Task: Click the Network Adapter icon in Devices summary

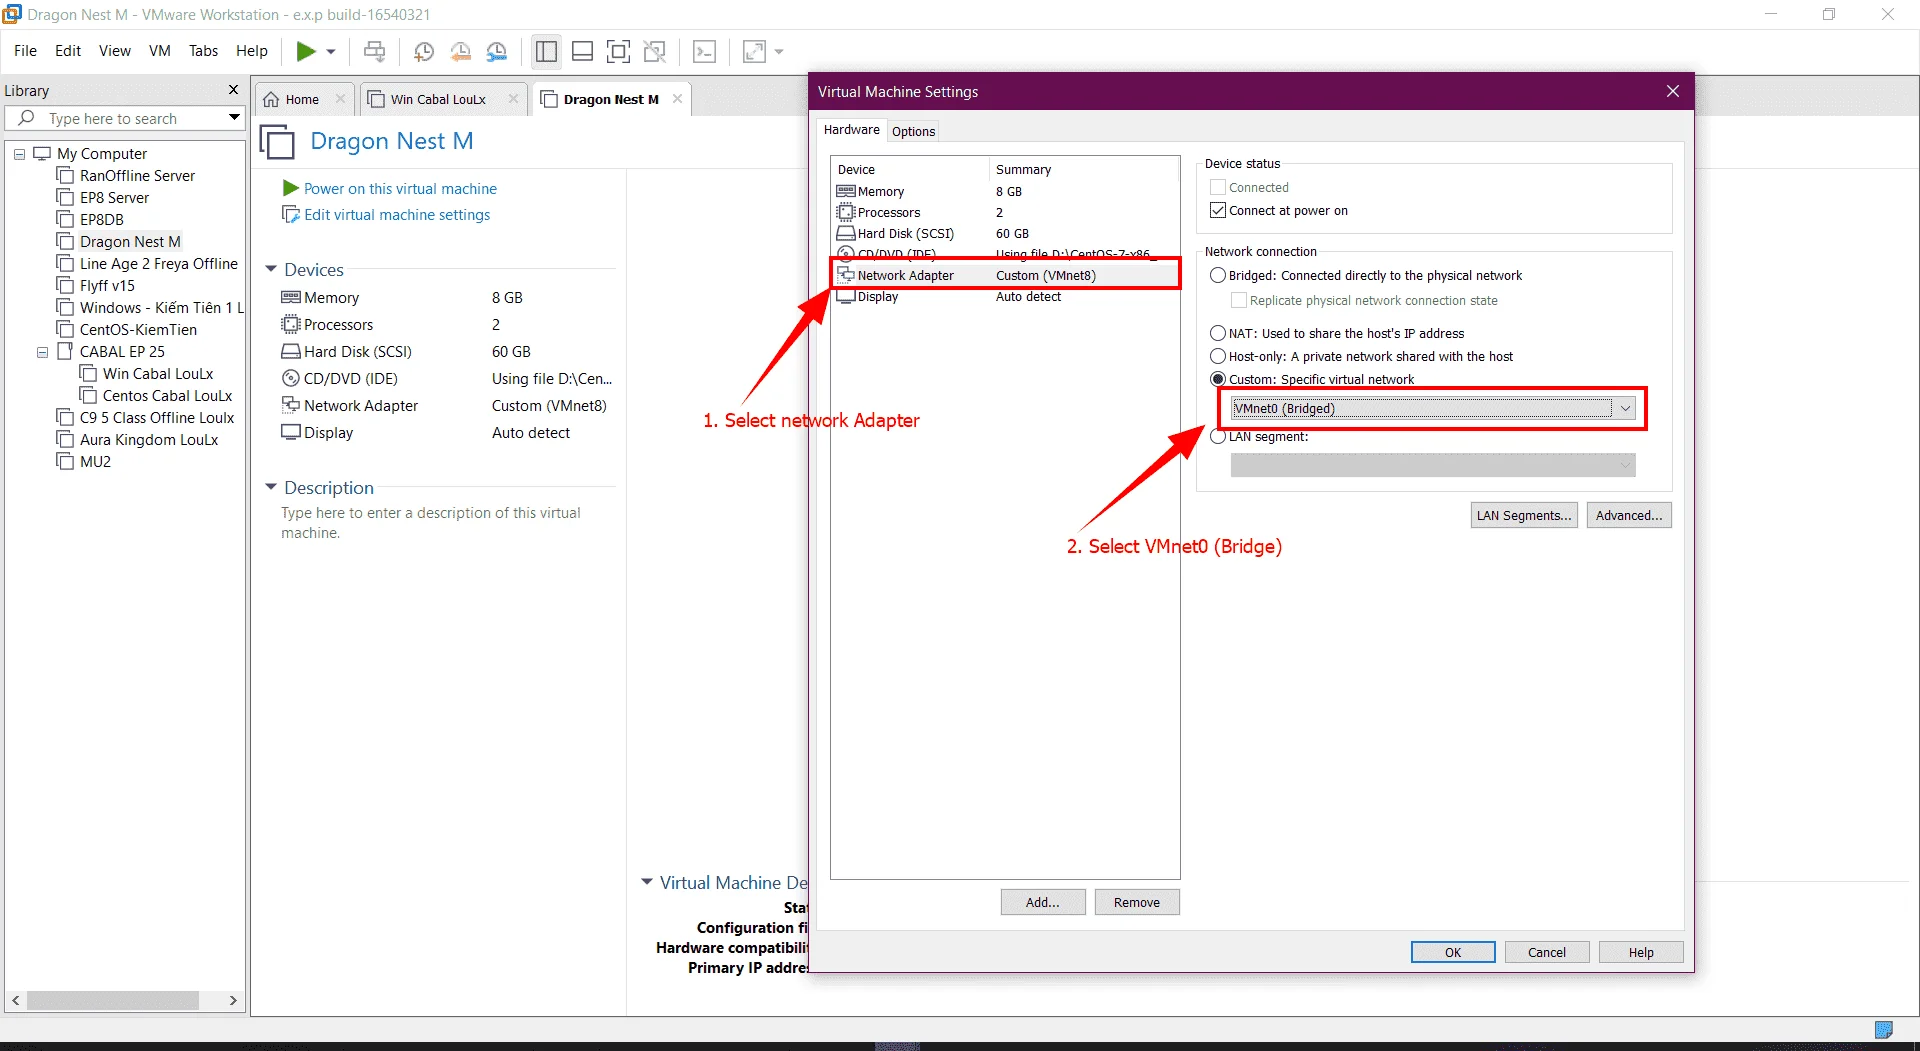Action: pyautogui.click(x=291, y=405)
